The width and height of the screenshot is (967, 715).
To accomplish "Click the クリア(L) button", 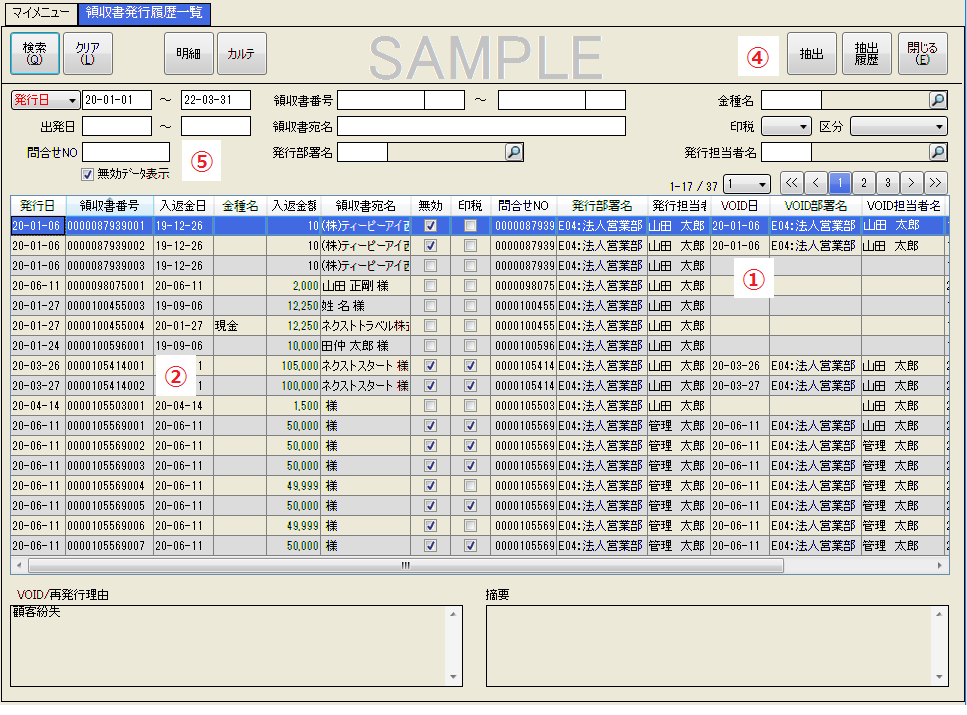I will click(x=88, y=54).
